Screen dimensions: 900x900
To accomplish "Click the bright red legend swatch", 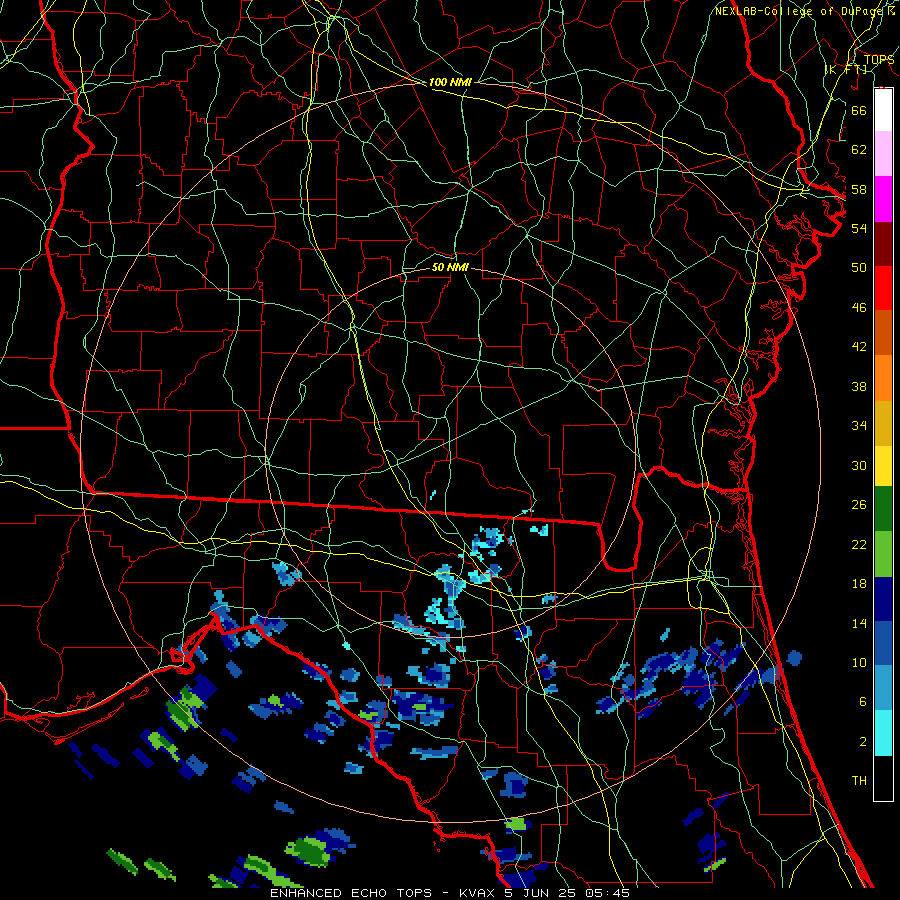I will pos(883,288).
